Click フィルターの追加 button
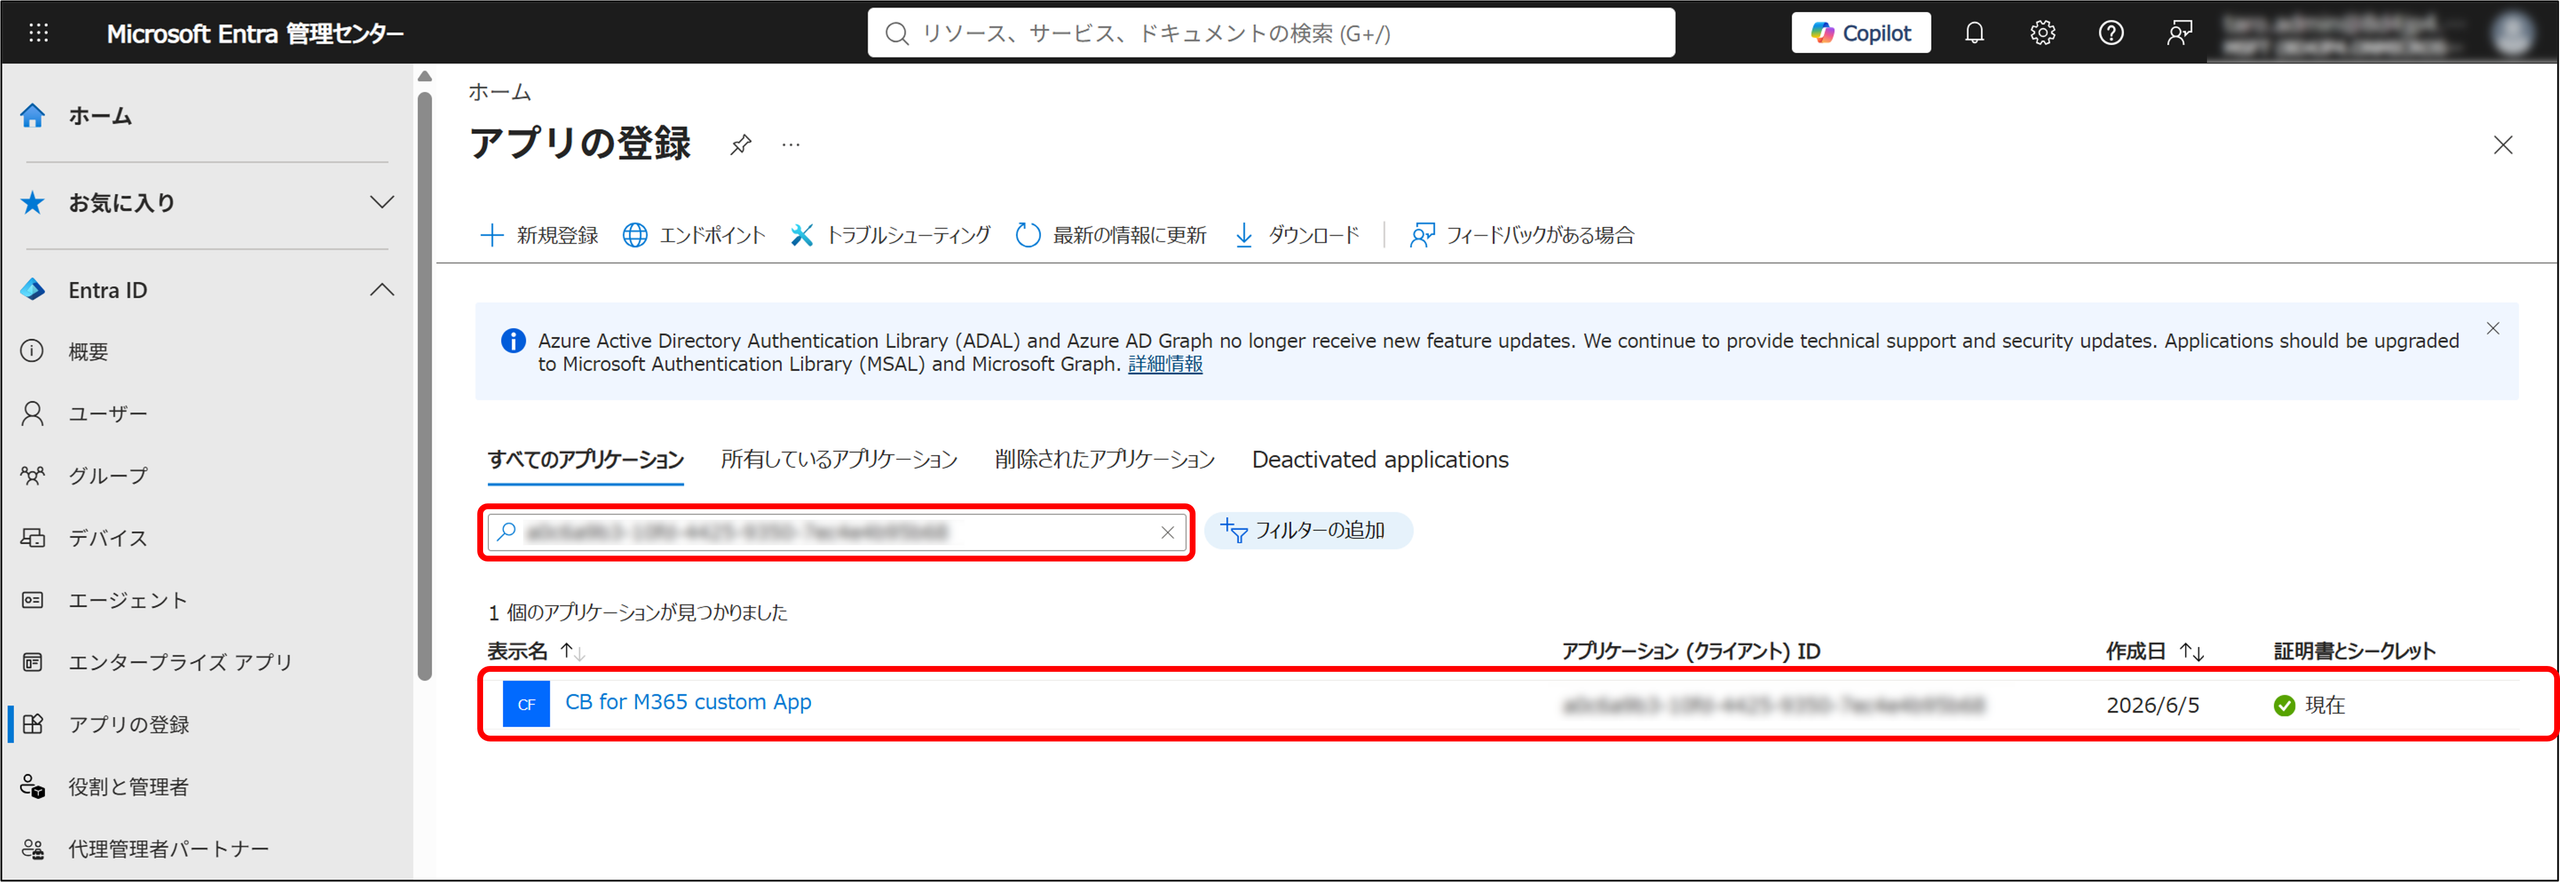 [1307, 531]
